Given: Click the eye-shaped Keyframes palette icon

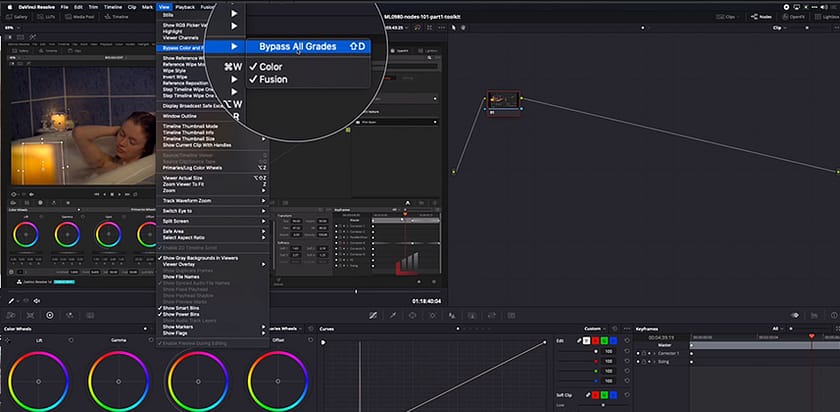Looking at the screenshot, I should (795, 316).
